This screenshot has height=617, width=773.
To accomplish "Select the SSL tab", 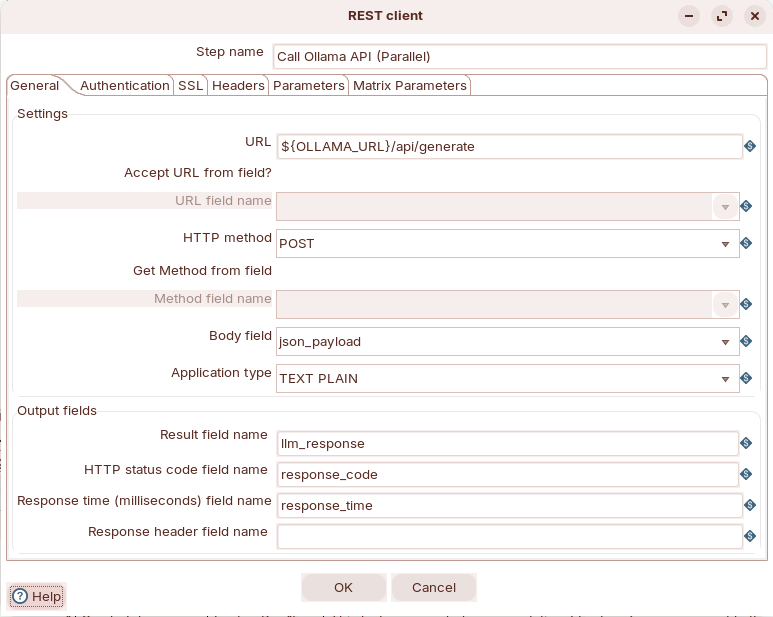I will point(190,86).
